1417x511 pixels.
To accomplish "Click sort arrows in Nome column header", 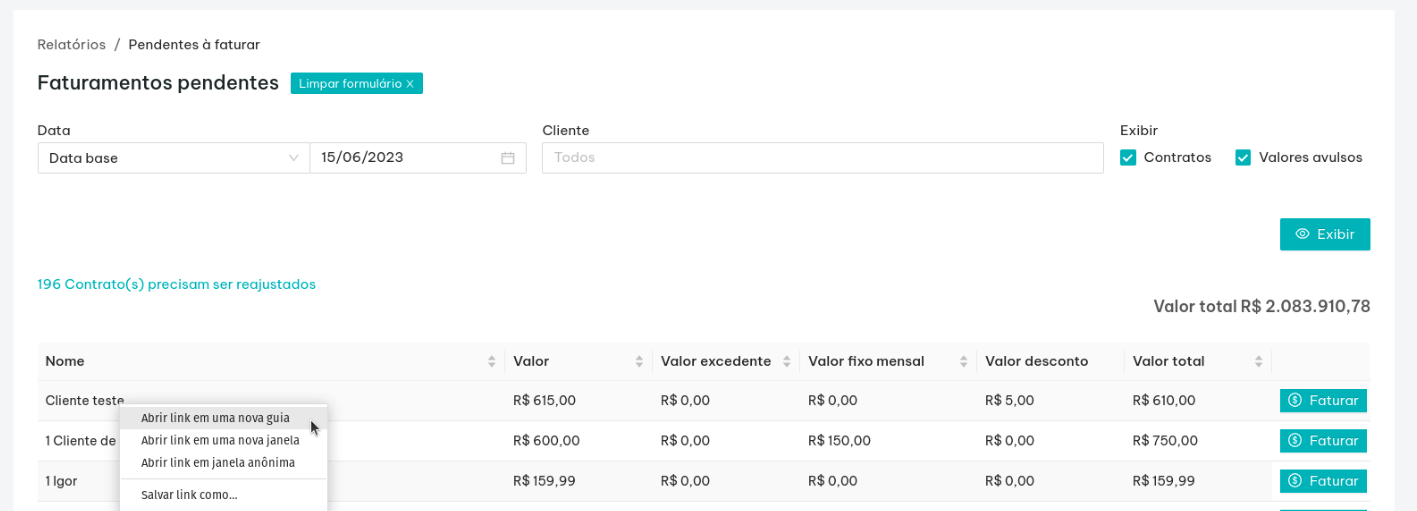I will [x=491, y=362].
